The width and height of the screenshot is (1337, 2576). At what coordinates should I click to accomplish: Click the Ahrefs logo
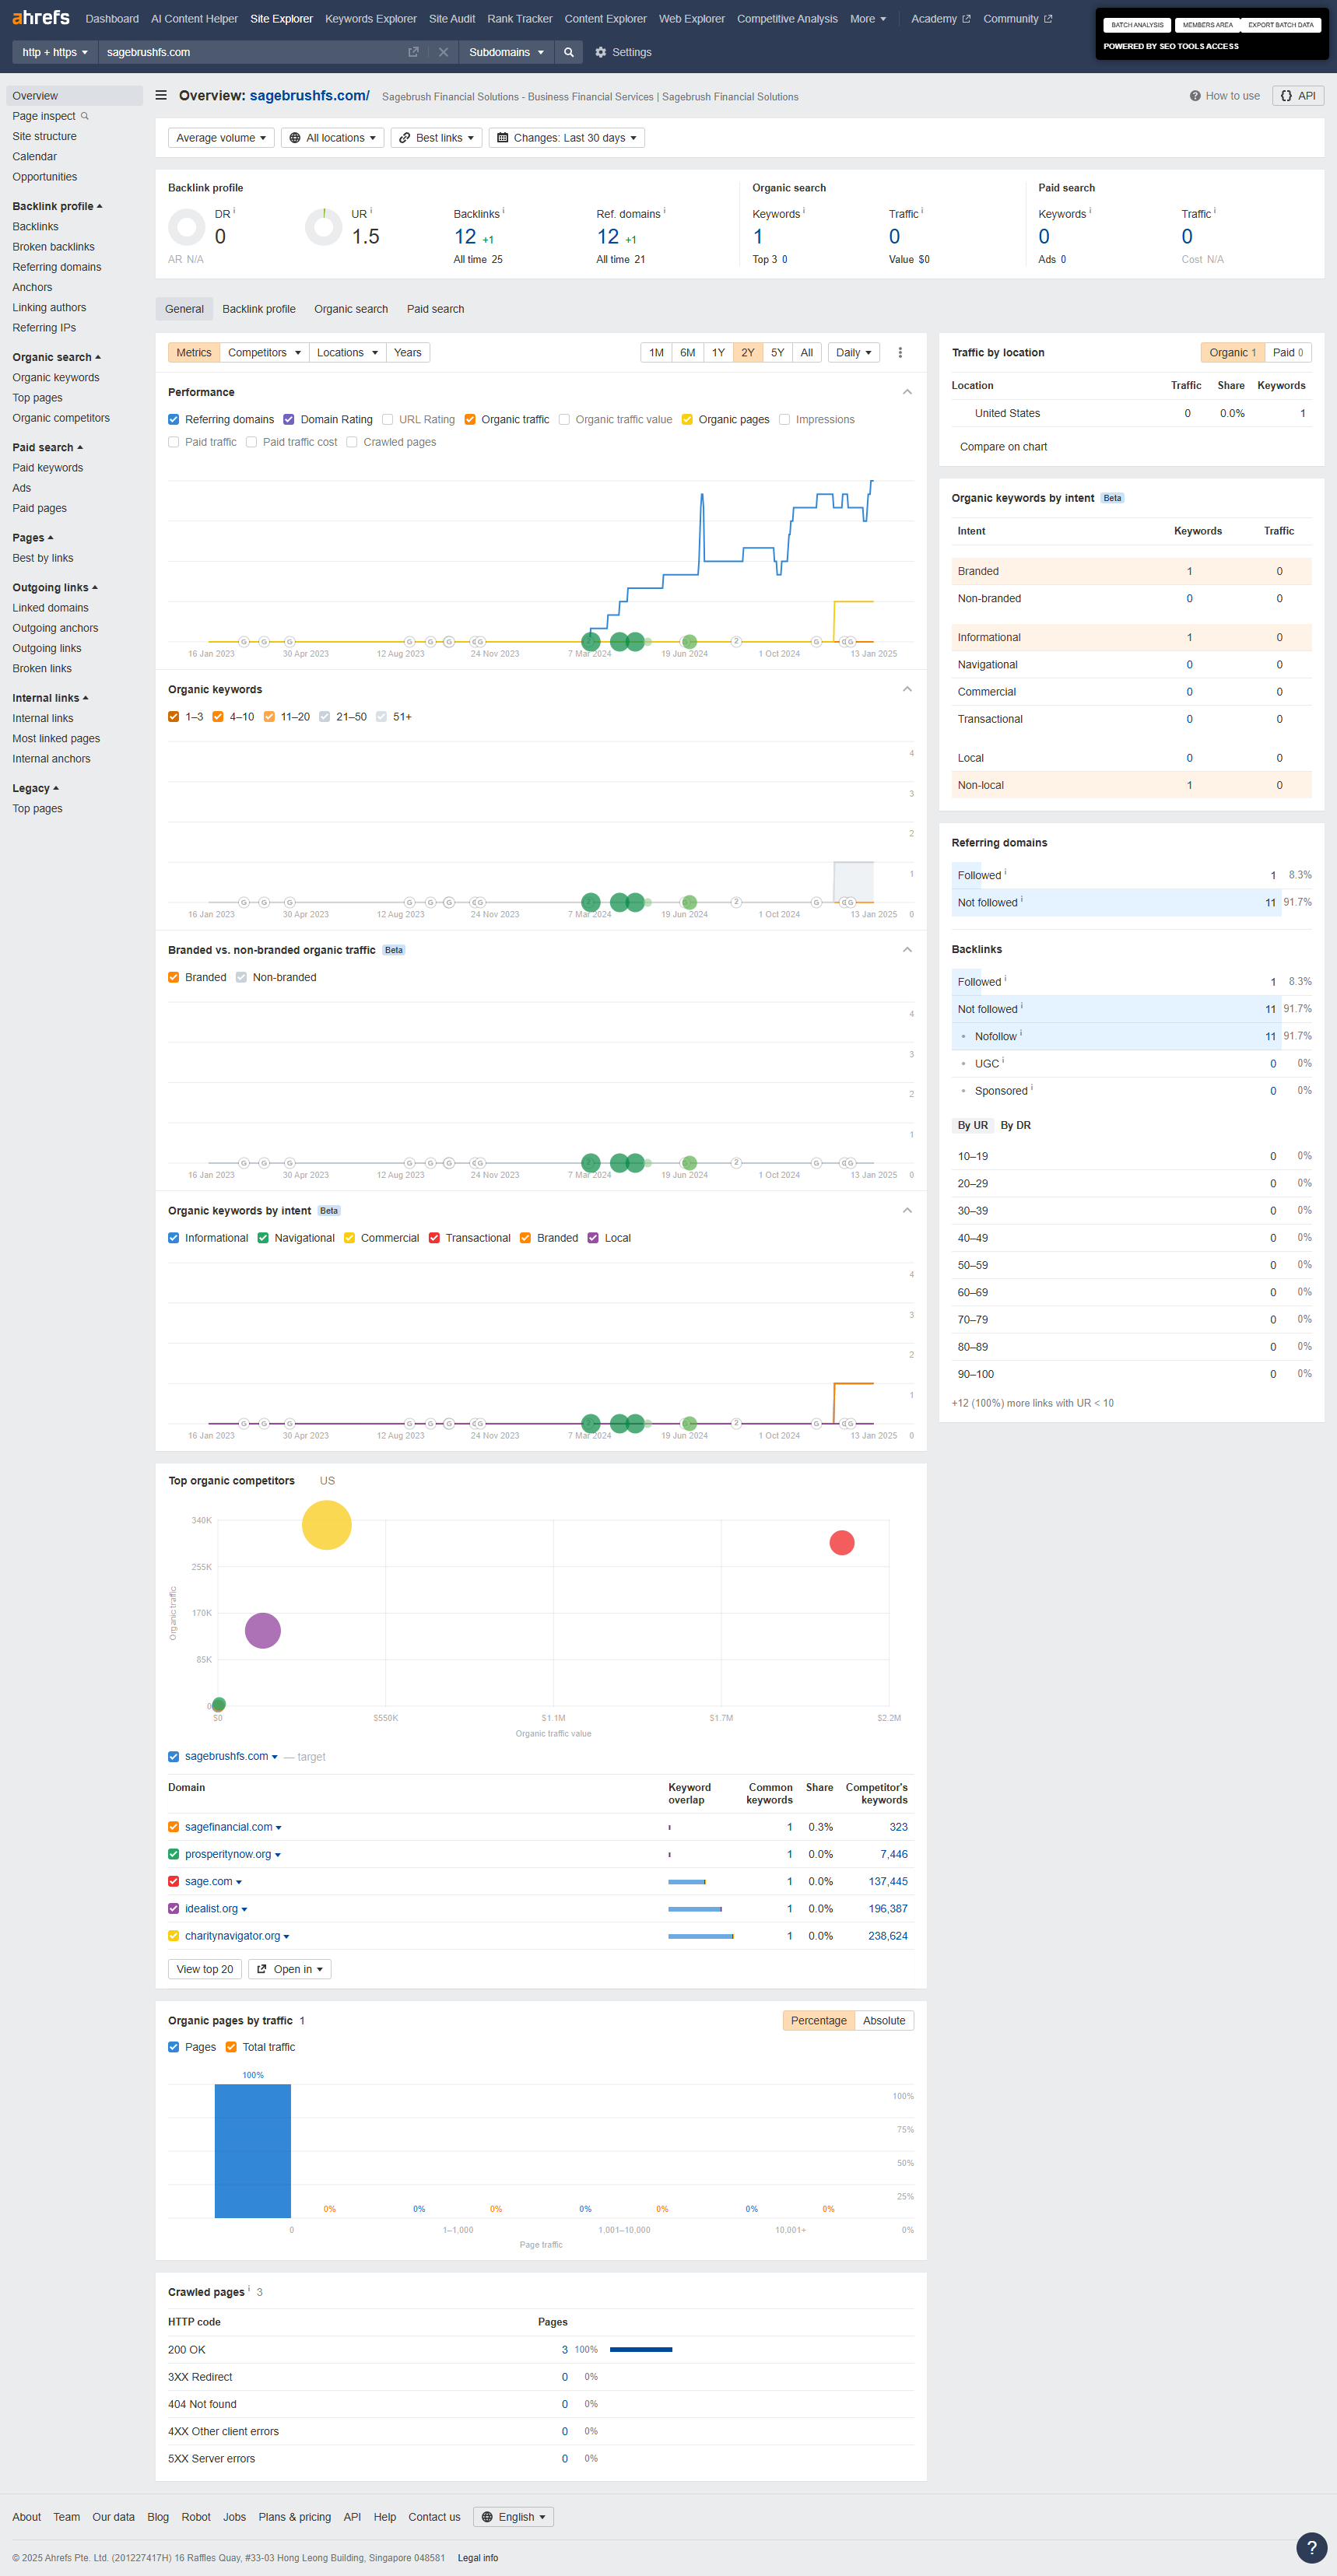click(x=41, y=18)
